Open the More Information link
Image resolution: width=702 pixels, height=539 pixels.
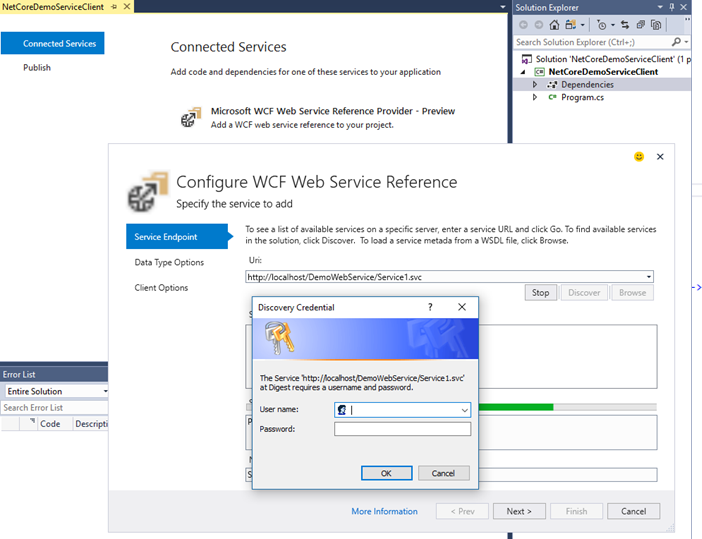pos(384,511)
